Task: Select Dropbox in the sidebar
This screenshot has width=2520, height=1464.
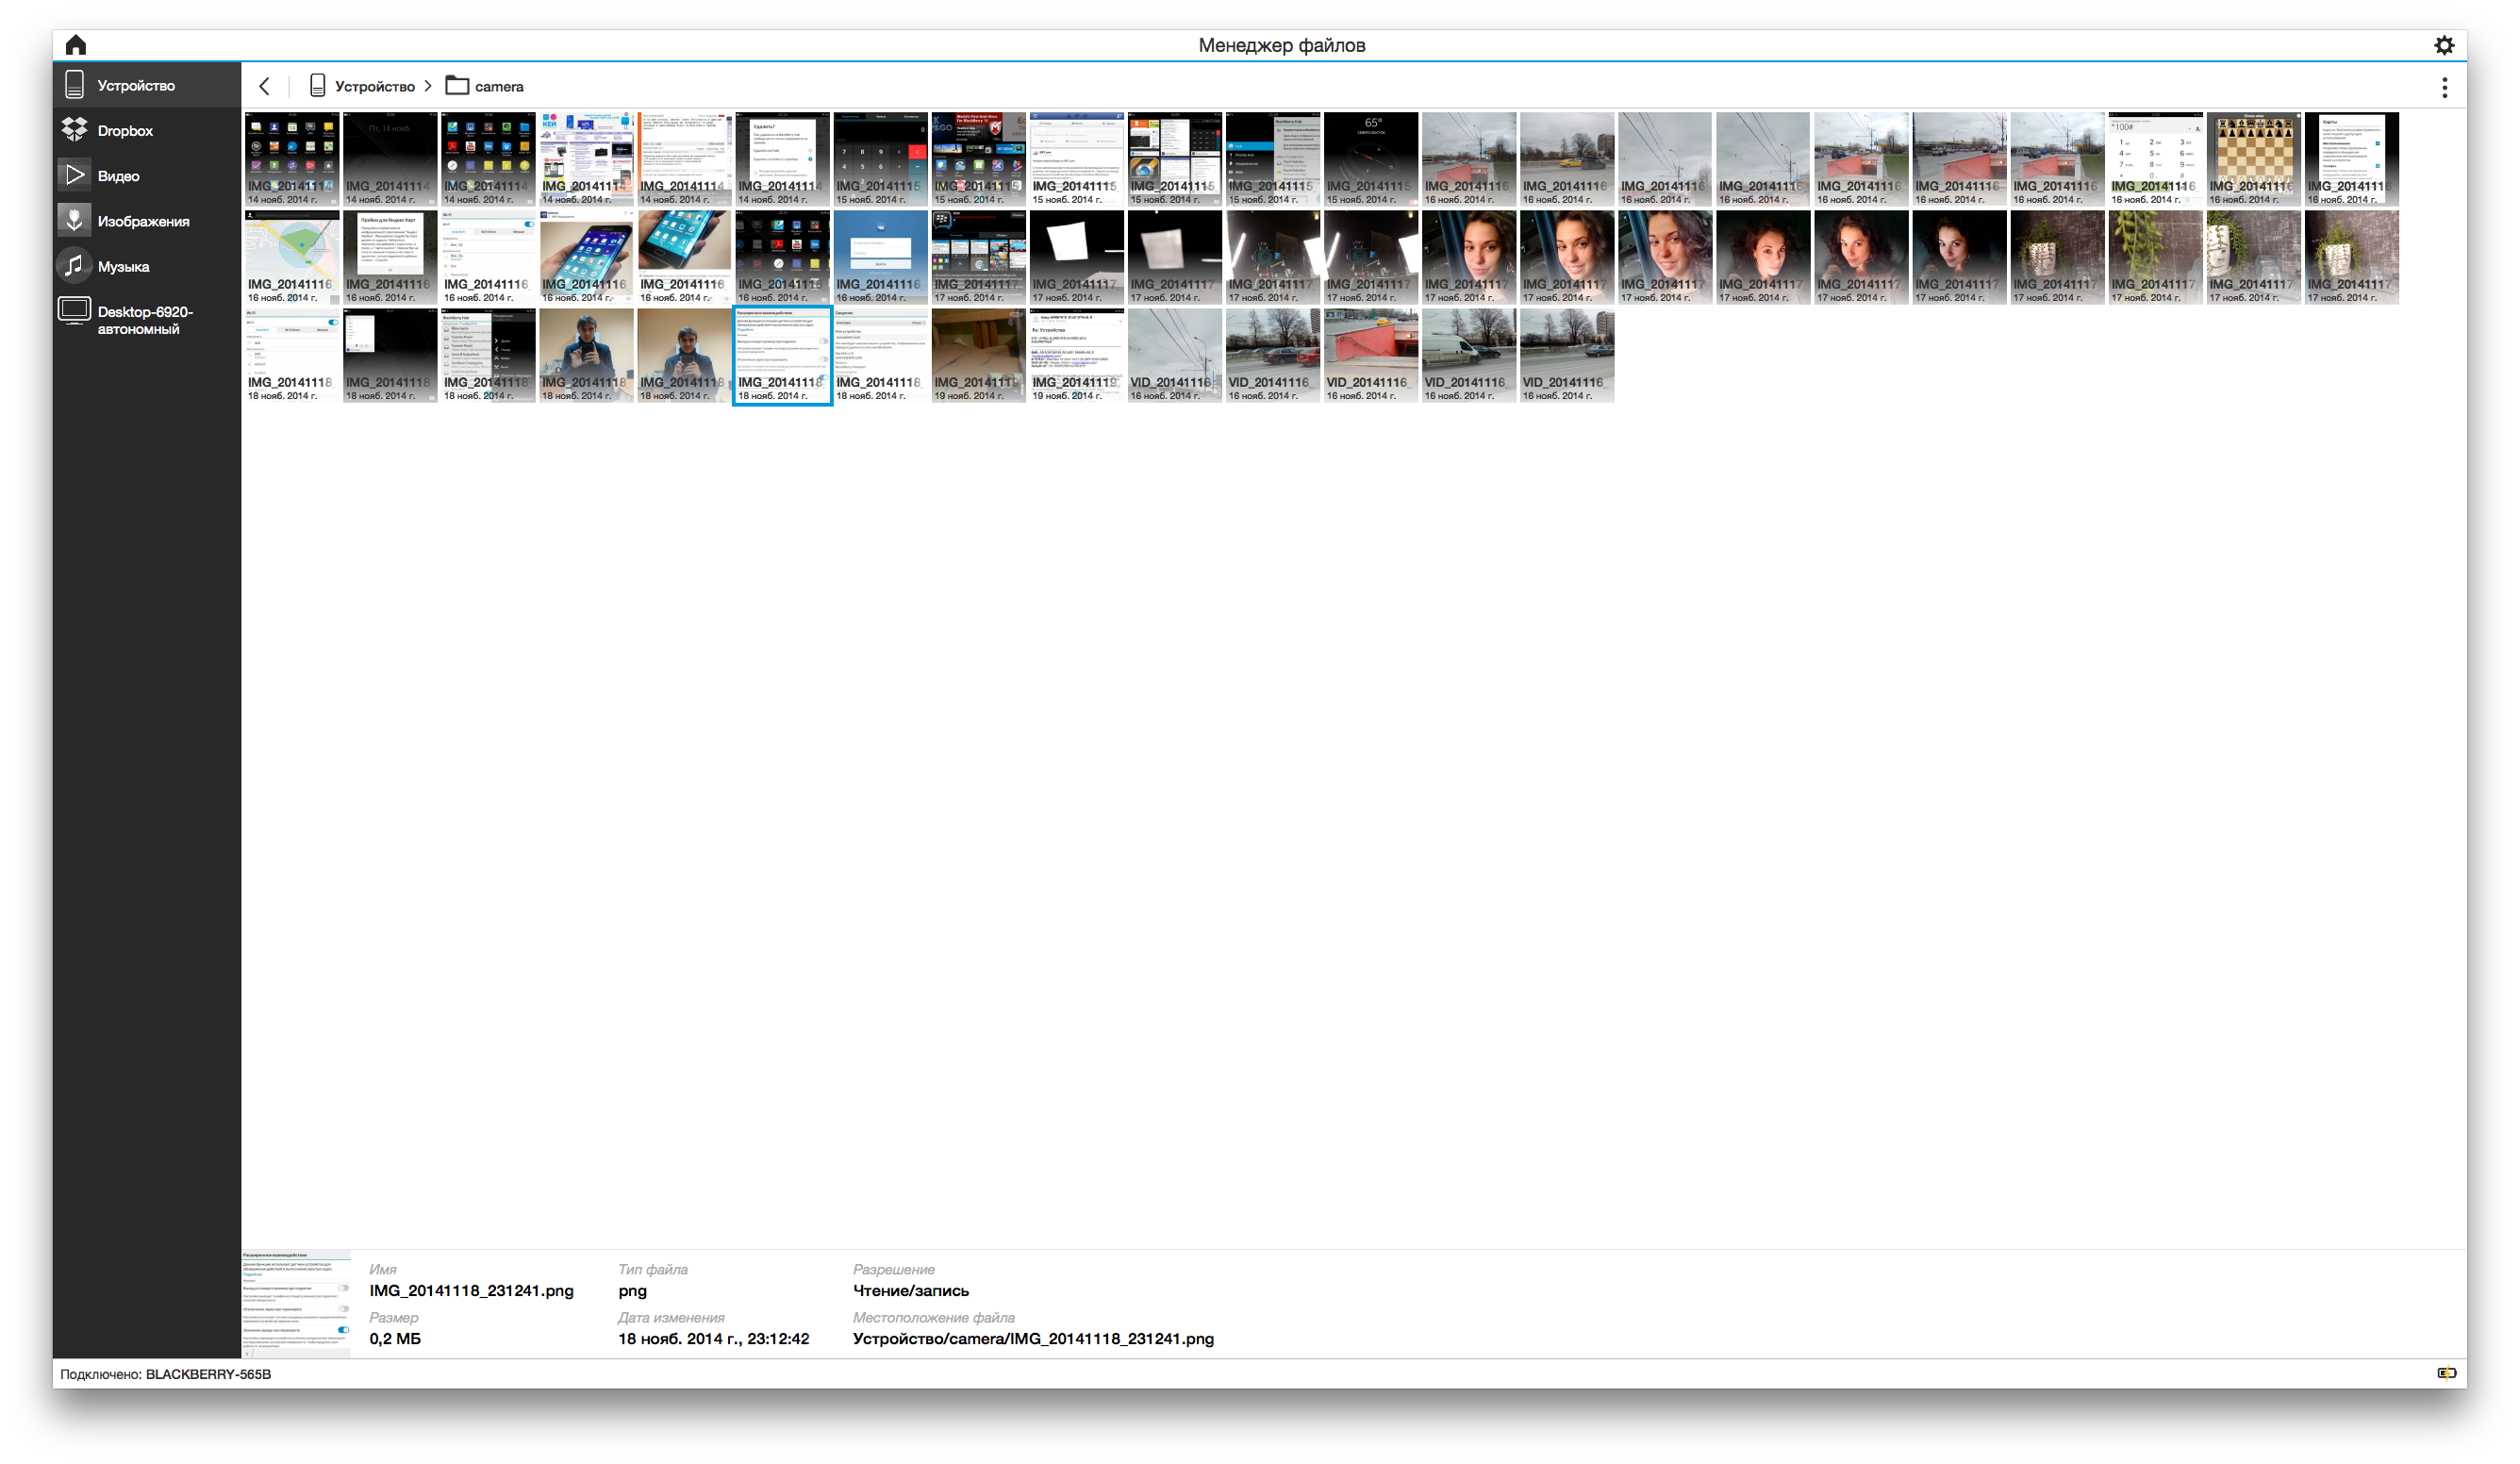Action: click(x=124, y=131)
